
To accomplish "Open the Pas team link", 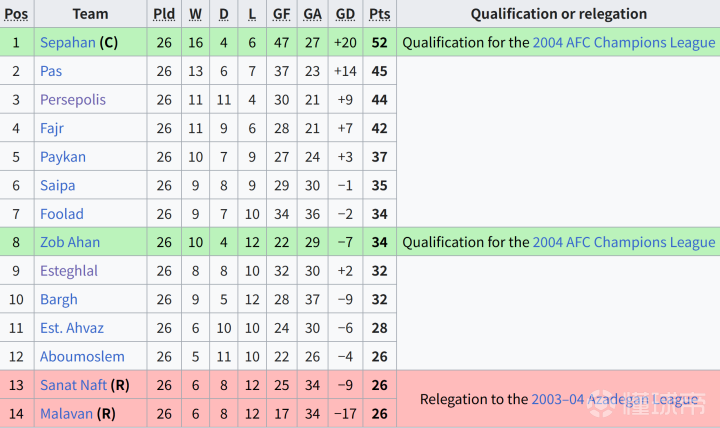I will point(51,71).
